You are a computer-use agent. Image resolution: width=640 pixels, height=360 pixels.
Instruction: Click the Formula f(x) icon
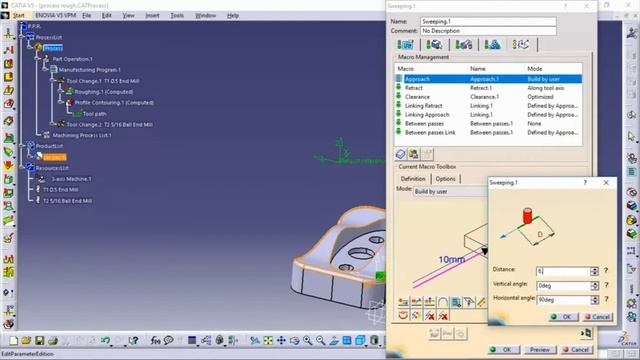pyautogui.click(x=155, y=340)
